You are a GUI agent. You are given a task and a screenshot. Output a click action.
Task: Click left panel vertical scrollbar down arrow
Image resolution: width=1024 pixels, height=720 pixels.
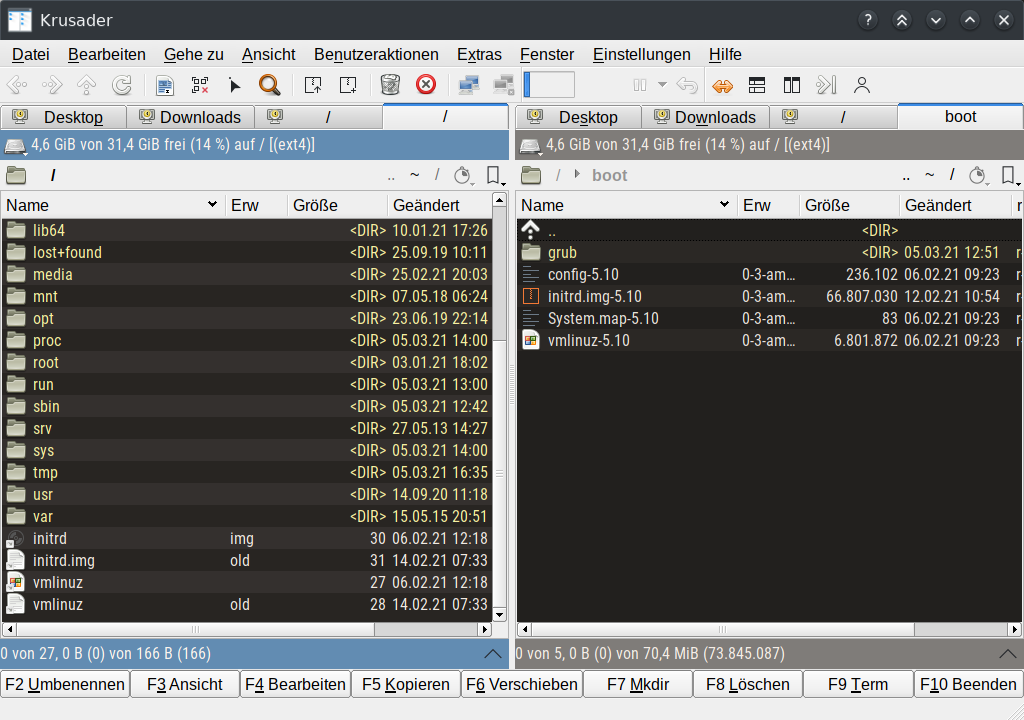pos(500,614)
